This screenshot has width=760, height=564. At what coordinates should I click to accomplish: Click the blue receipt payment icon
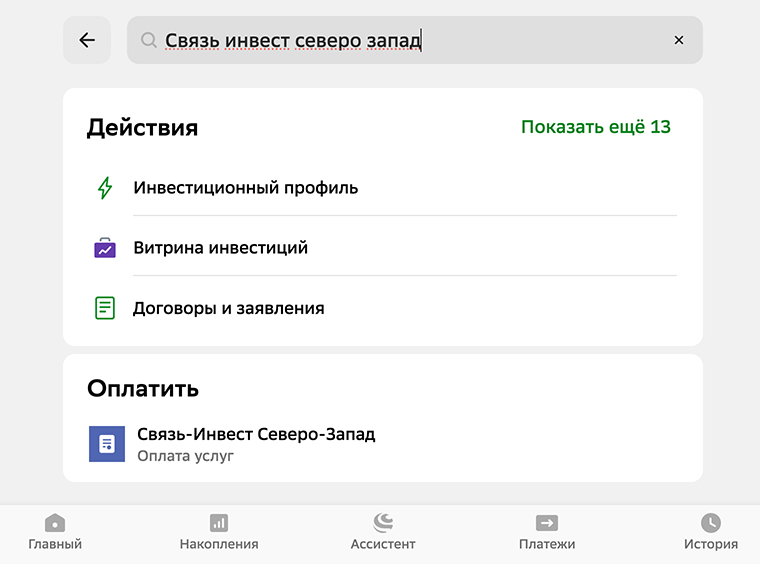pos(107,444)
